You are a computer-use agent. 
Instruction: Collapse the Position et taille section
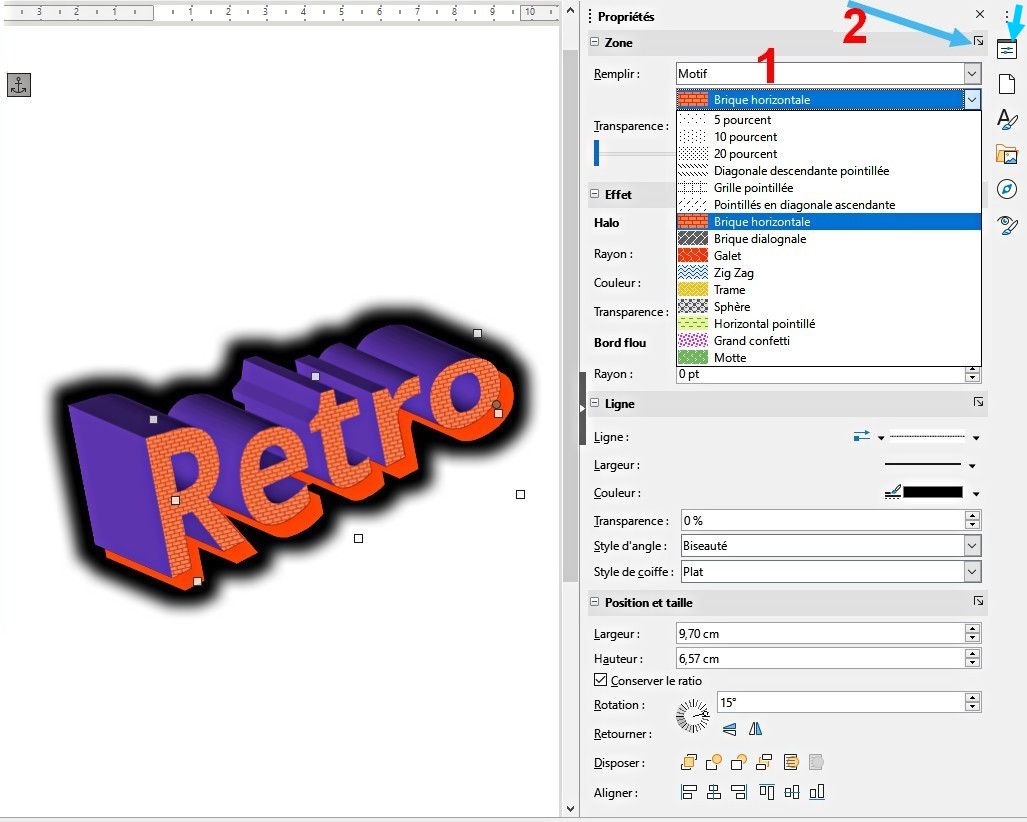tap(595, 602)
